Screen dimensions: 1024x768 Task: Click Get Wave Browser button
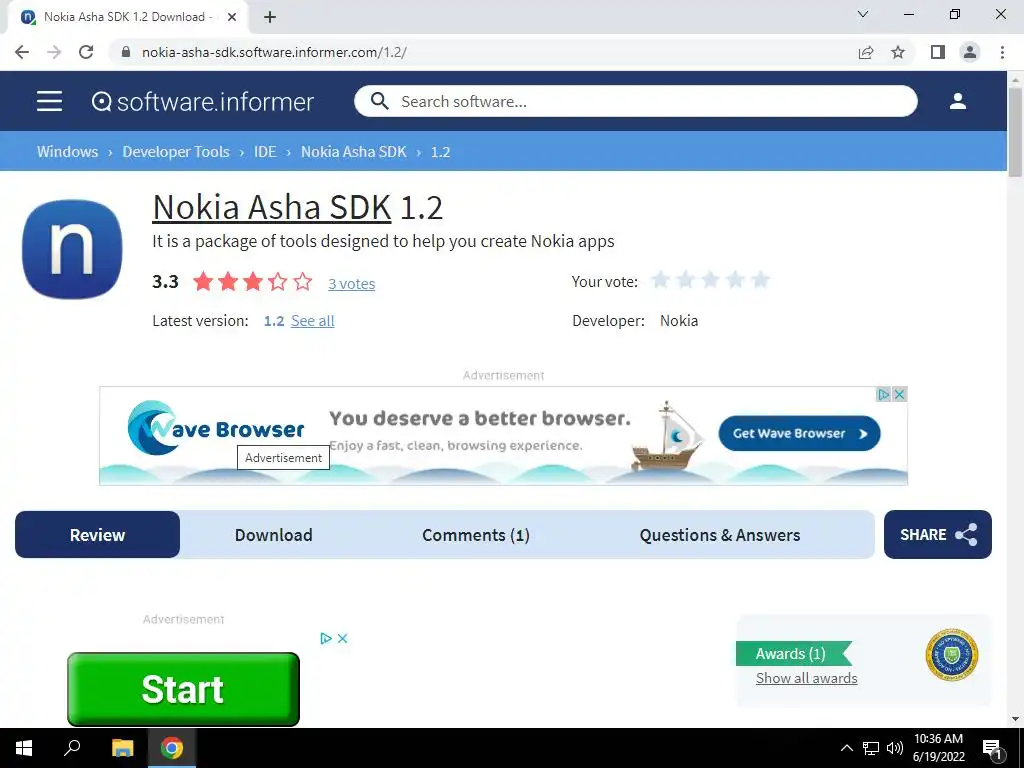pos(799,433)
